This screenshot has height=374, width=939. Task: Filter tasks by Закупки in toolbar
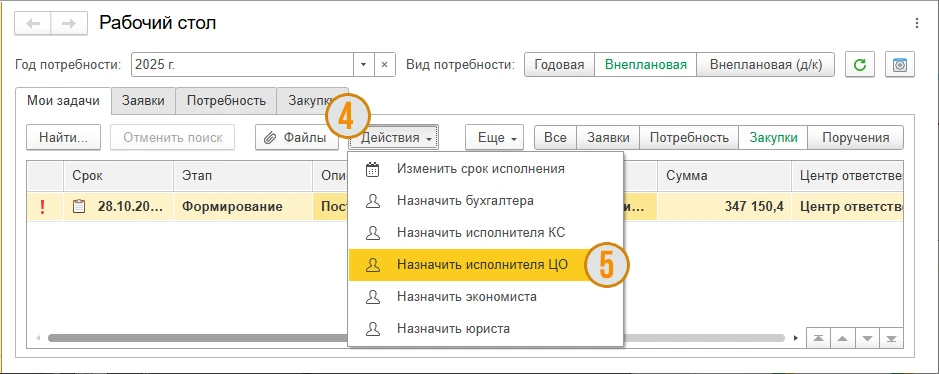click(773, 138)
